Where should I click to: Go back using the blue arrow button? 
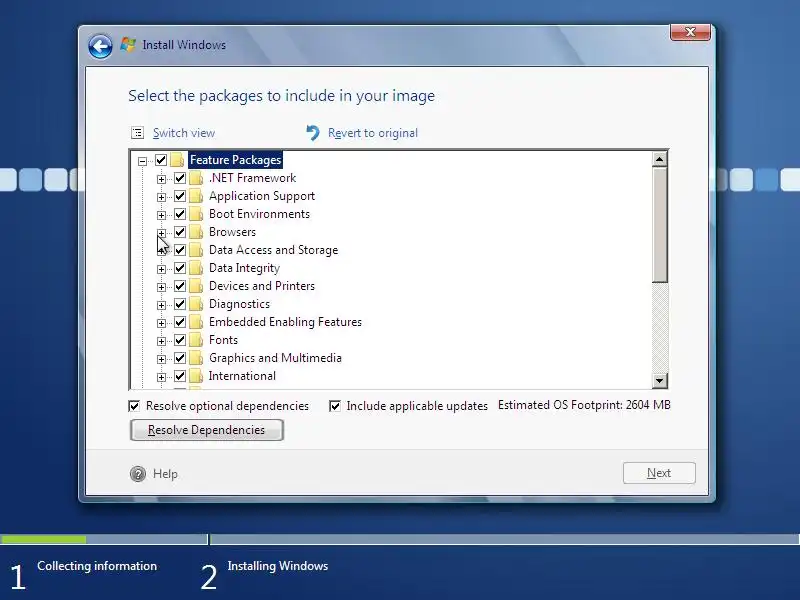click(x=100, y=47)
